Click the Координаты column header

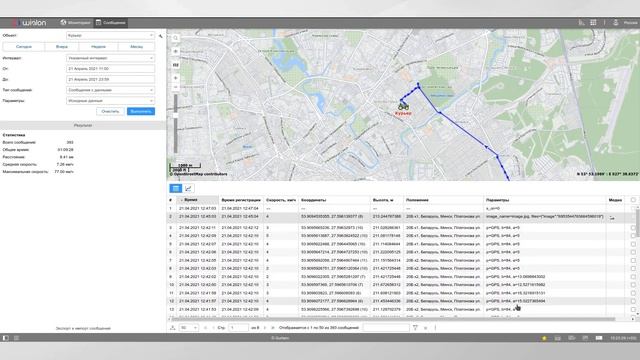(335, 200)
